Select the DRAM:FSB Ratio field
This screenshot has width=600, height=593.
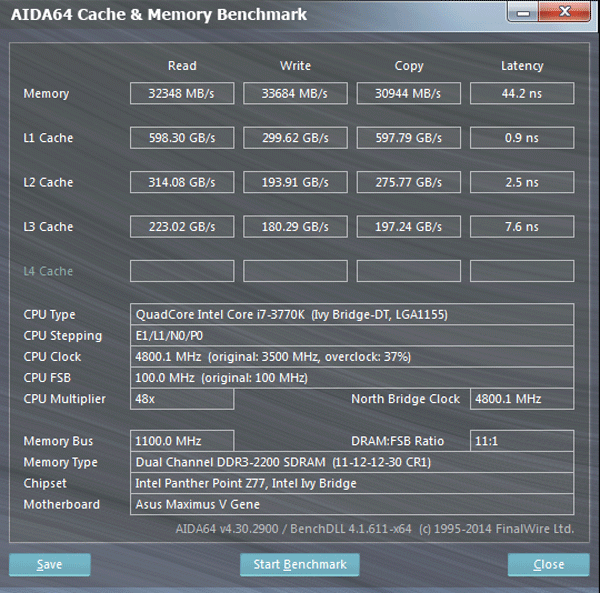point(522,441)
